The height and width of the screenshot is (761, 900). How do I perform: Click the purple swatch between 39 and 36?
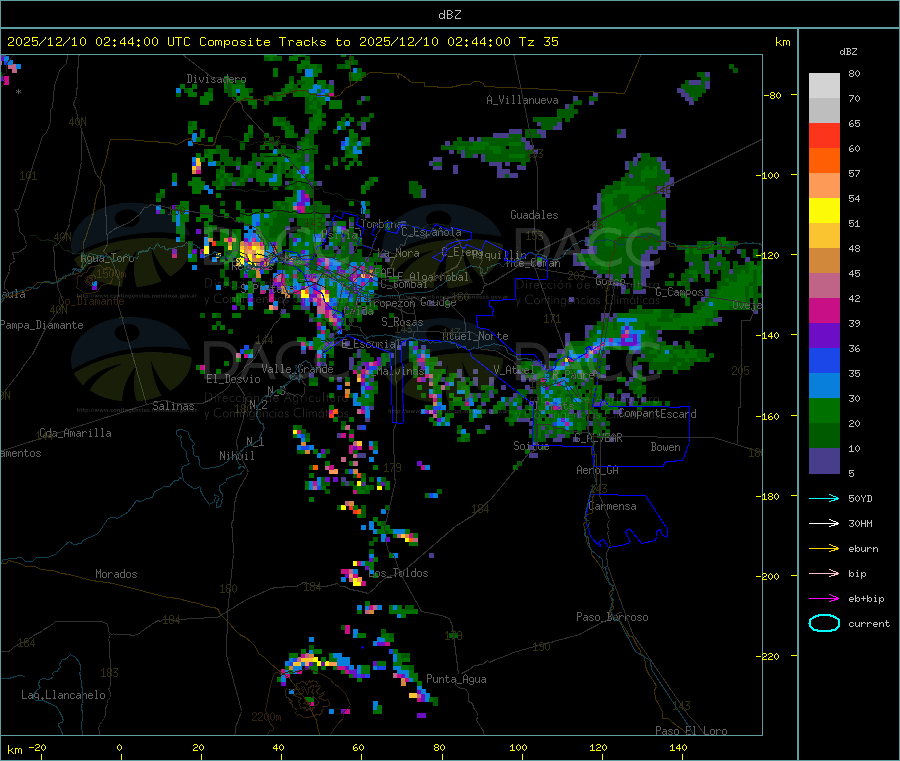(x=824, y=336)
